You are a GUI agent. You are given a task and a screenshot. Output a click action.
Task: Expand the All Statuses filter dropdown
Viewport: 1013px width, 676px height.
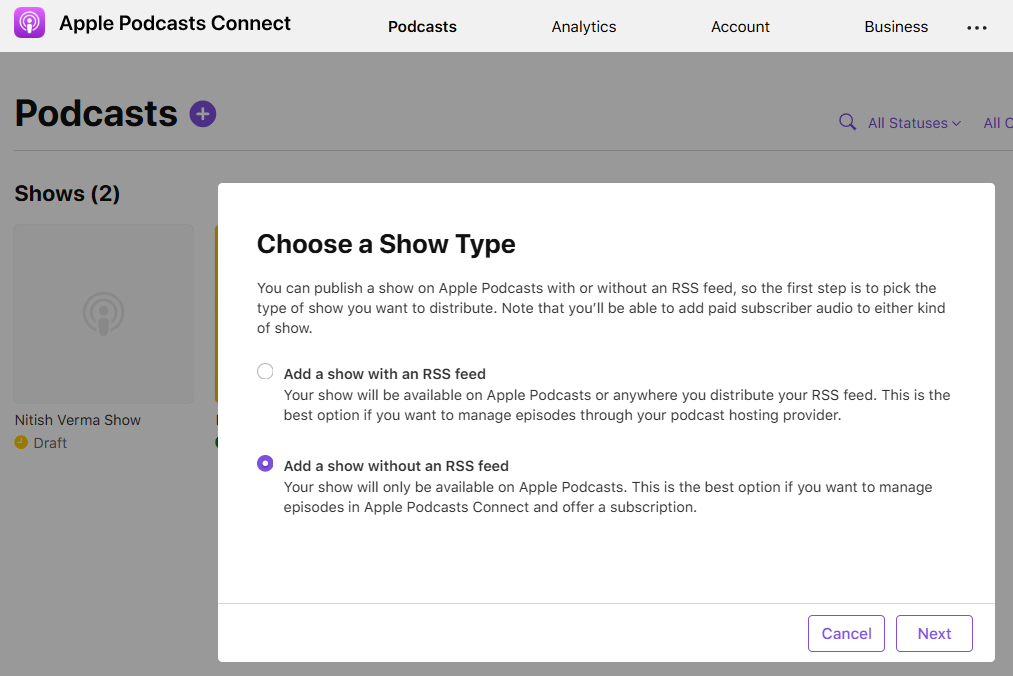tap(914, 123)
